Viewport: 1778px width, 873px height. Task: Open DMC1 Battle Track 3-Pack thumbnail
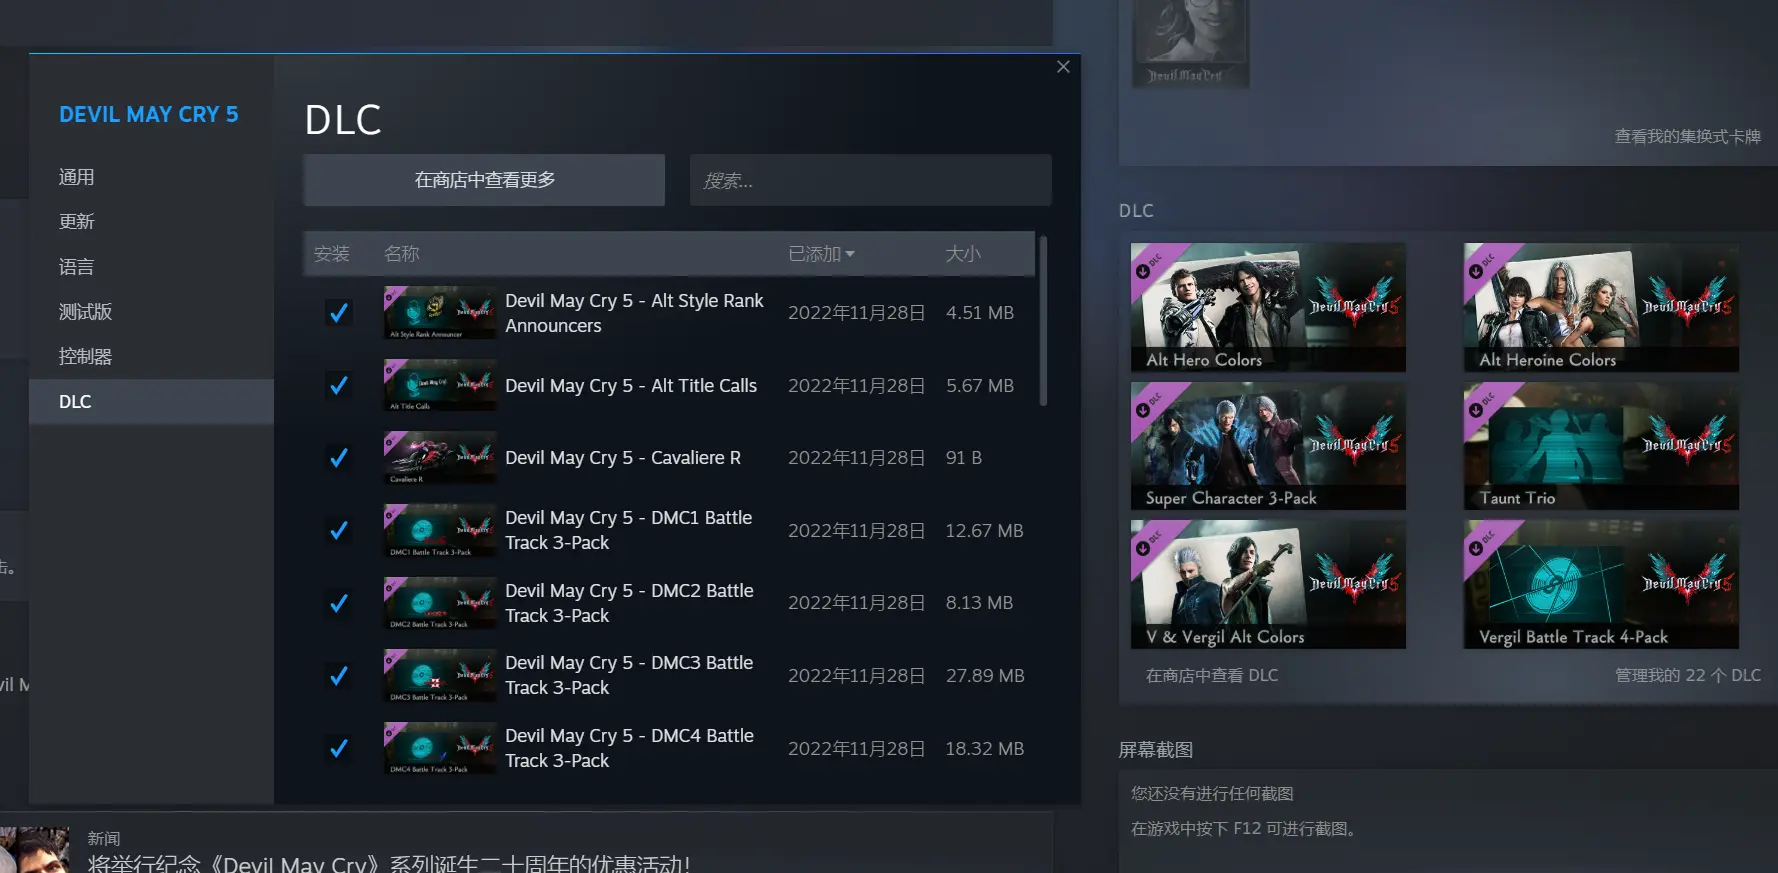(x=440, y=530)
